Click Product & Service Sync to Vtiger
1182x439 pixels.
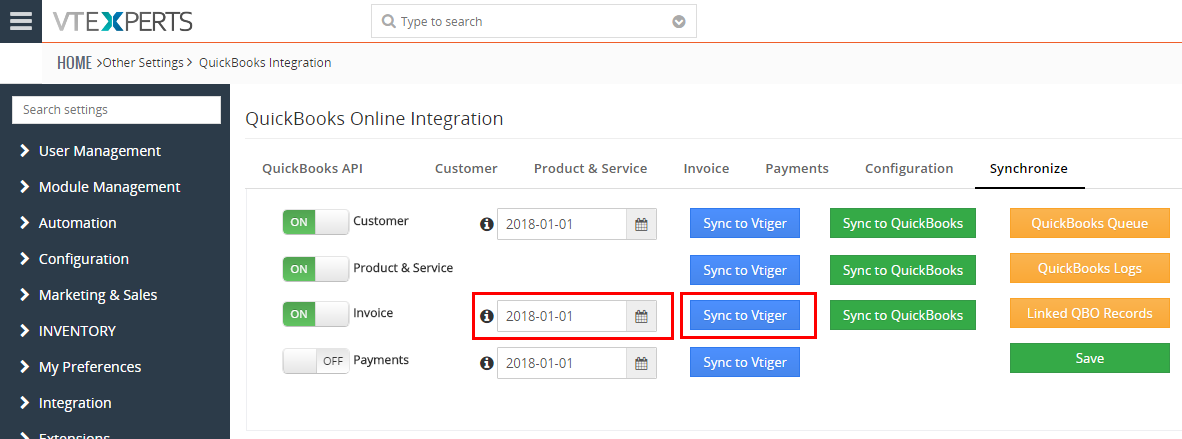(x=745, y=270)
